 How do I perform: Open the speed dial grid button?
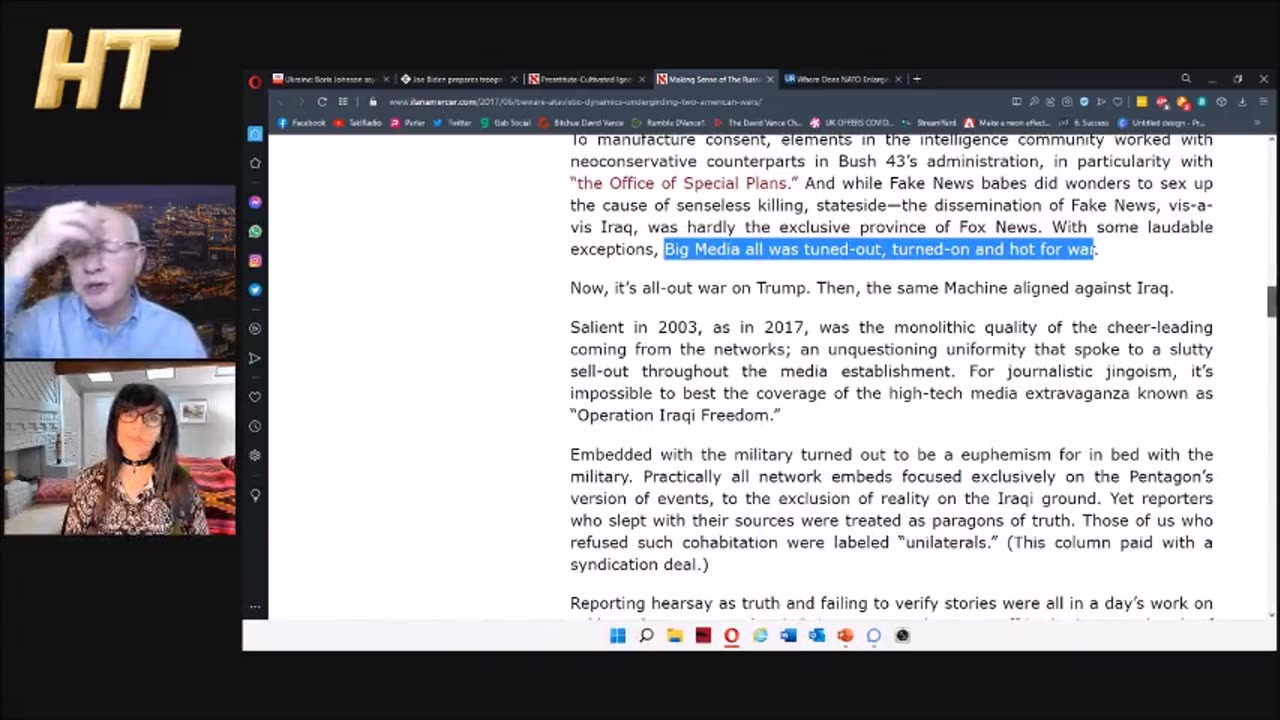click(343, 101)
